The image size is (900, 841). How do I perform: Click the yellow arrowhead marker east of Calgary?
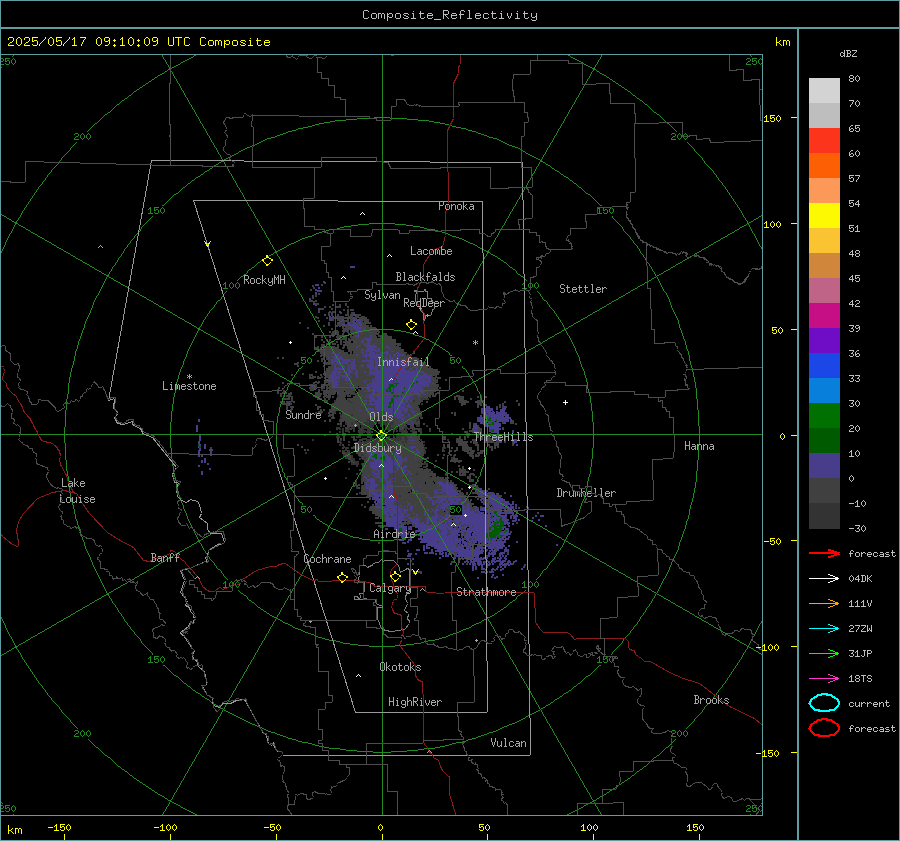[416, 572]
